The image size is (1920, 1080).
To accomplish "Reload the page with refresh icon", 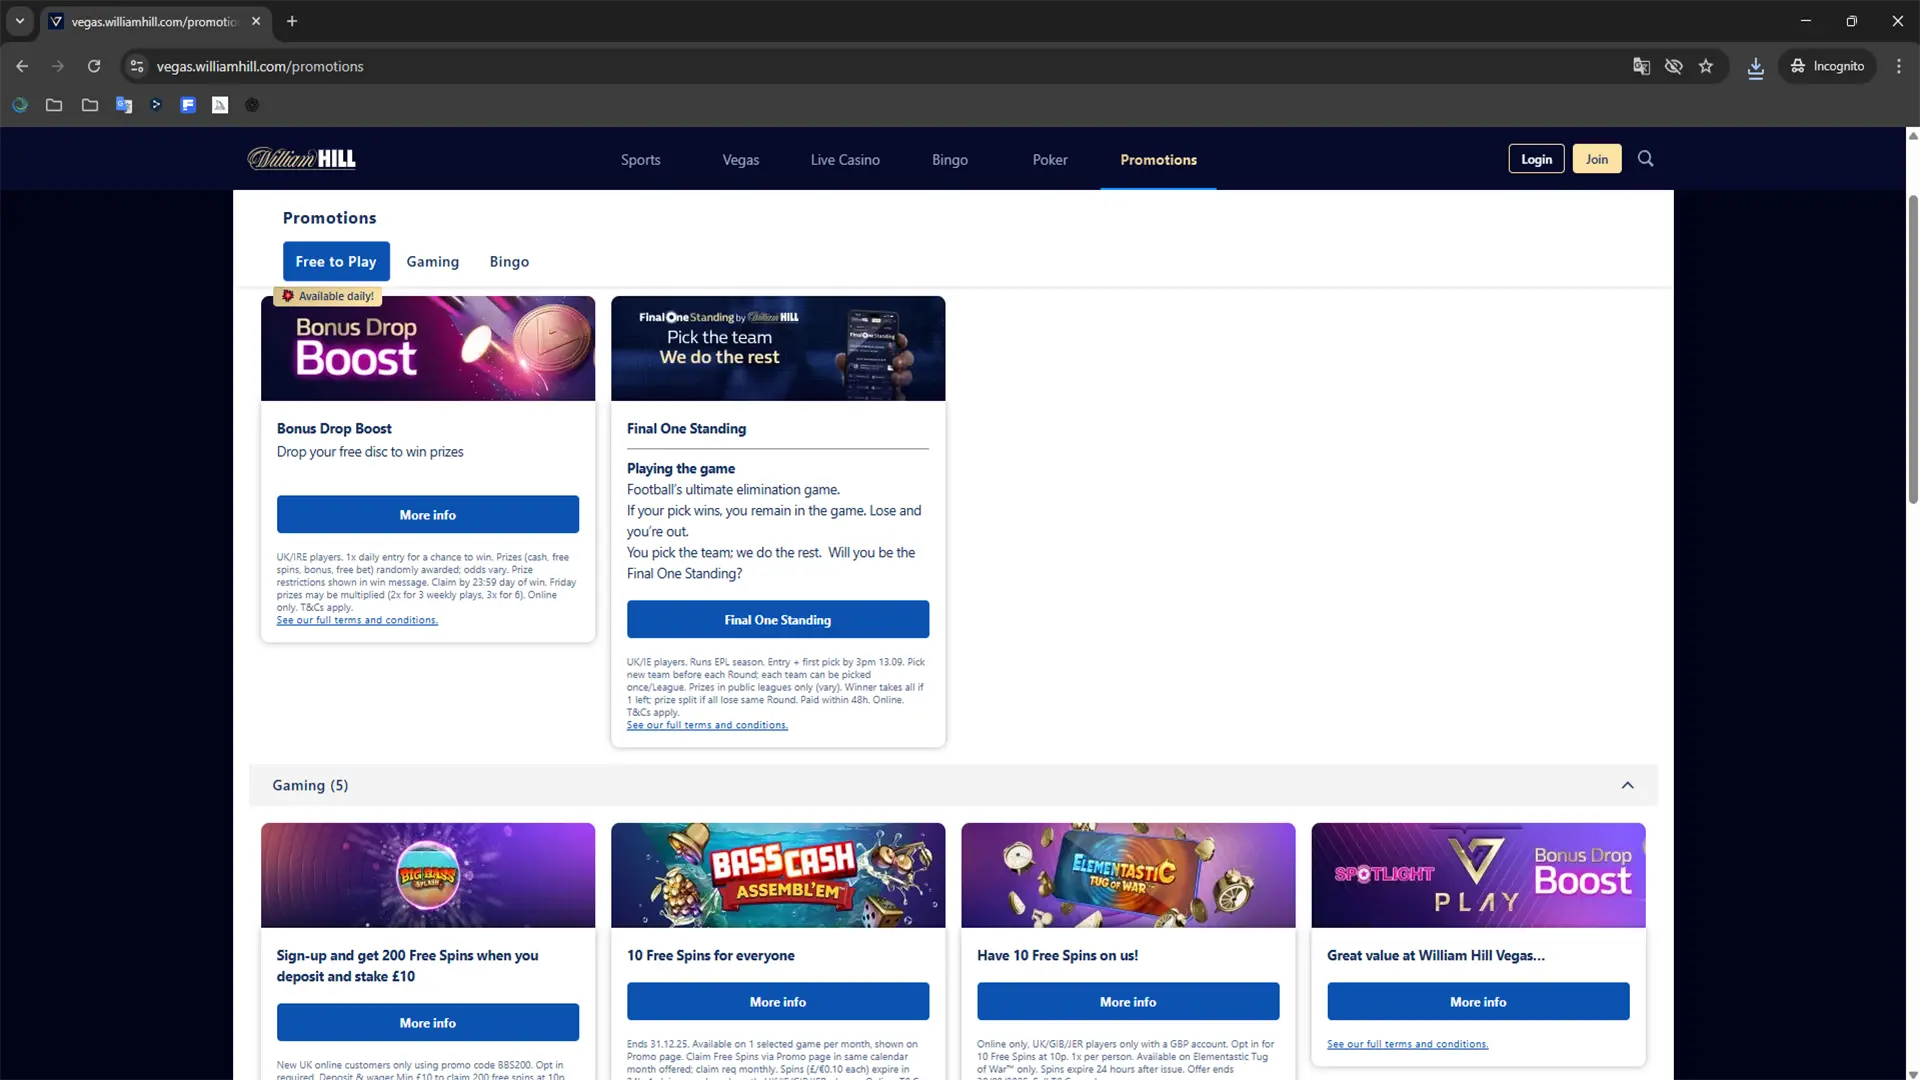I will (94, 66).
